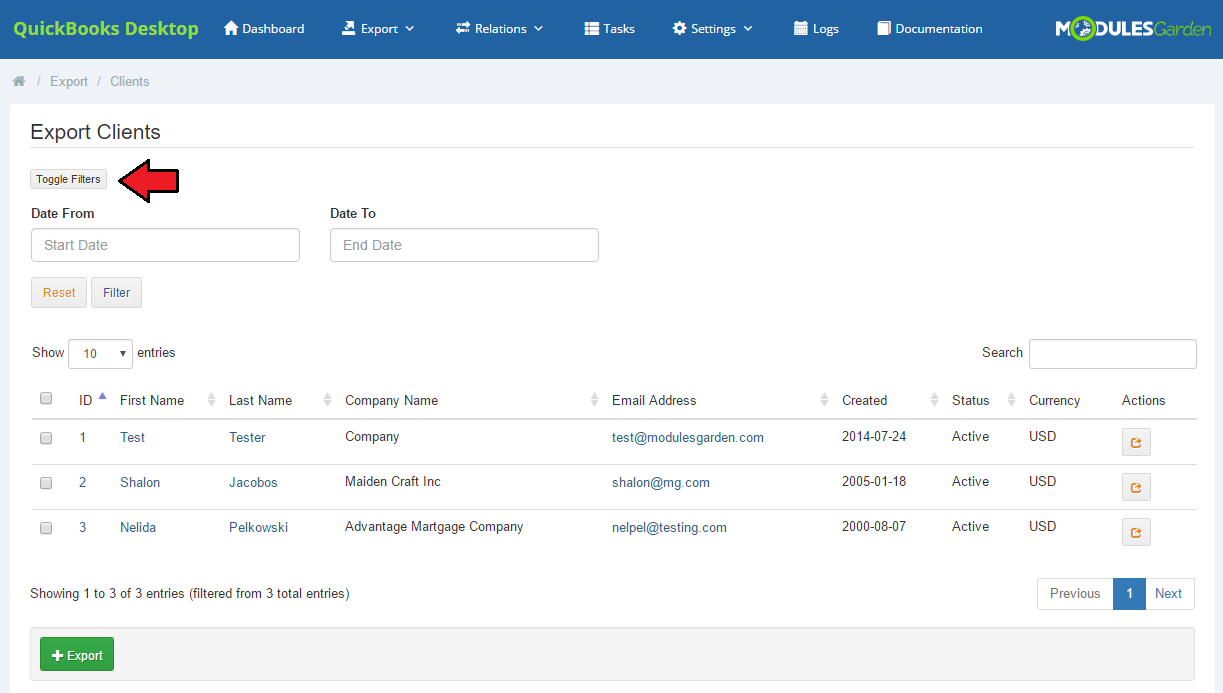Open client ID 3 link
Screen dimensions: 1223x693
pyautogui.click(x=83, y=527)
